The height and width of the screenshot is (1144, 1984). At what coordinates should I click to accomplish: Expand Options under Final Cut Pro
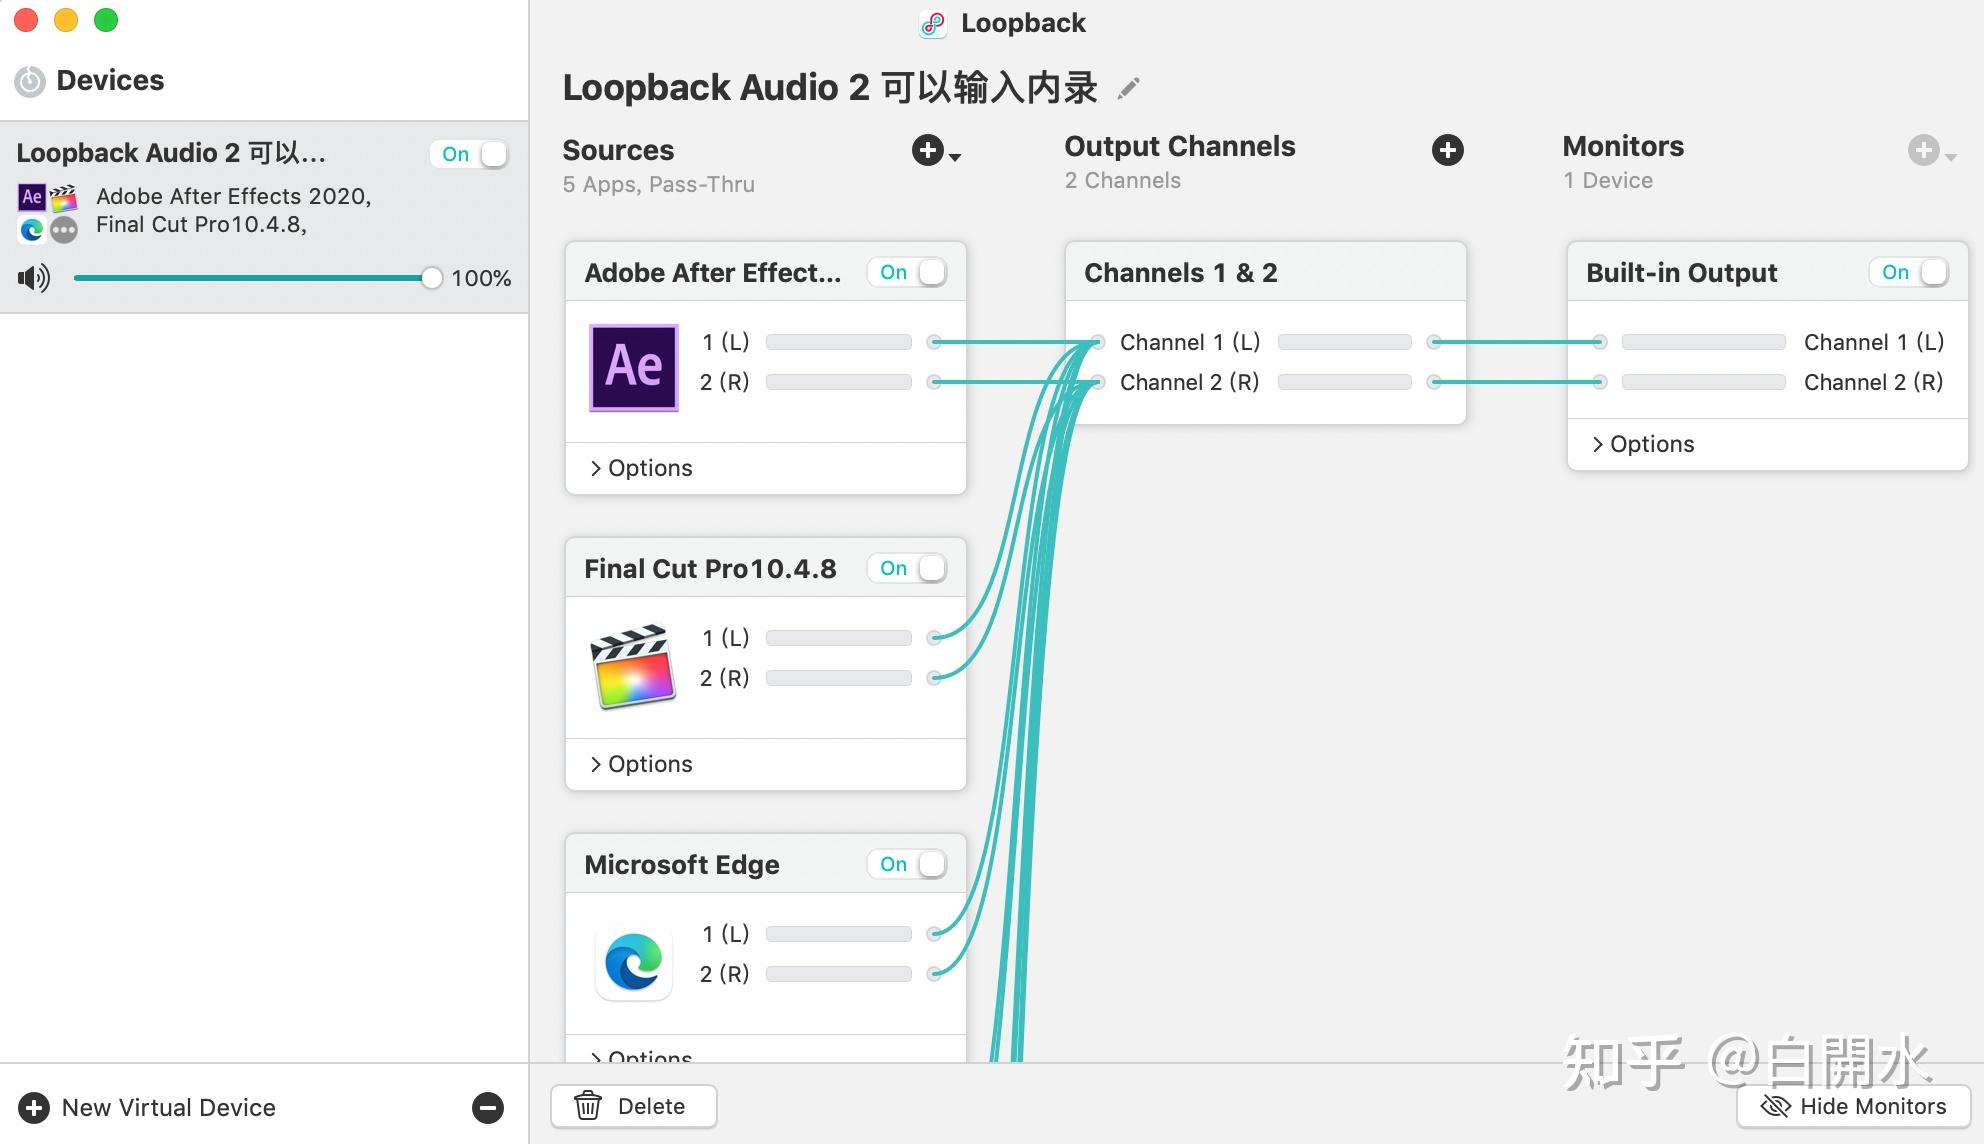coord(641,764)
